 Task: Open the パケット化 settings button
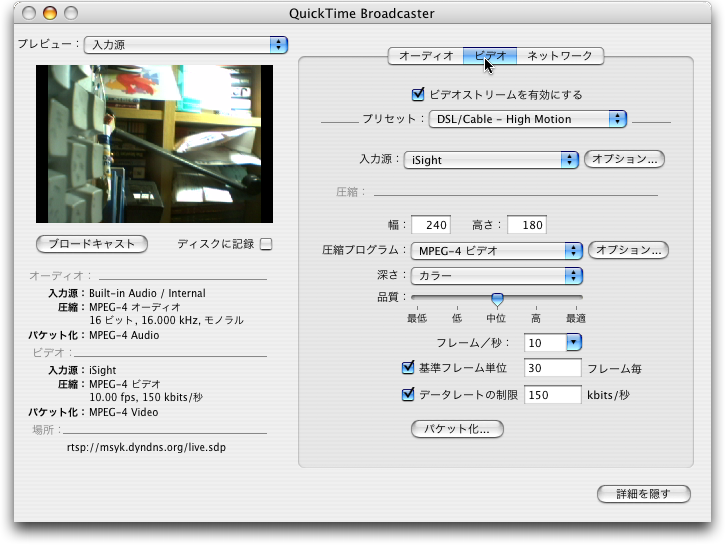click(457, 429)
